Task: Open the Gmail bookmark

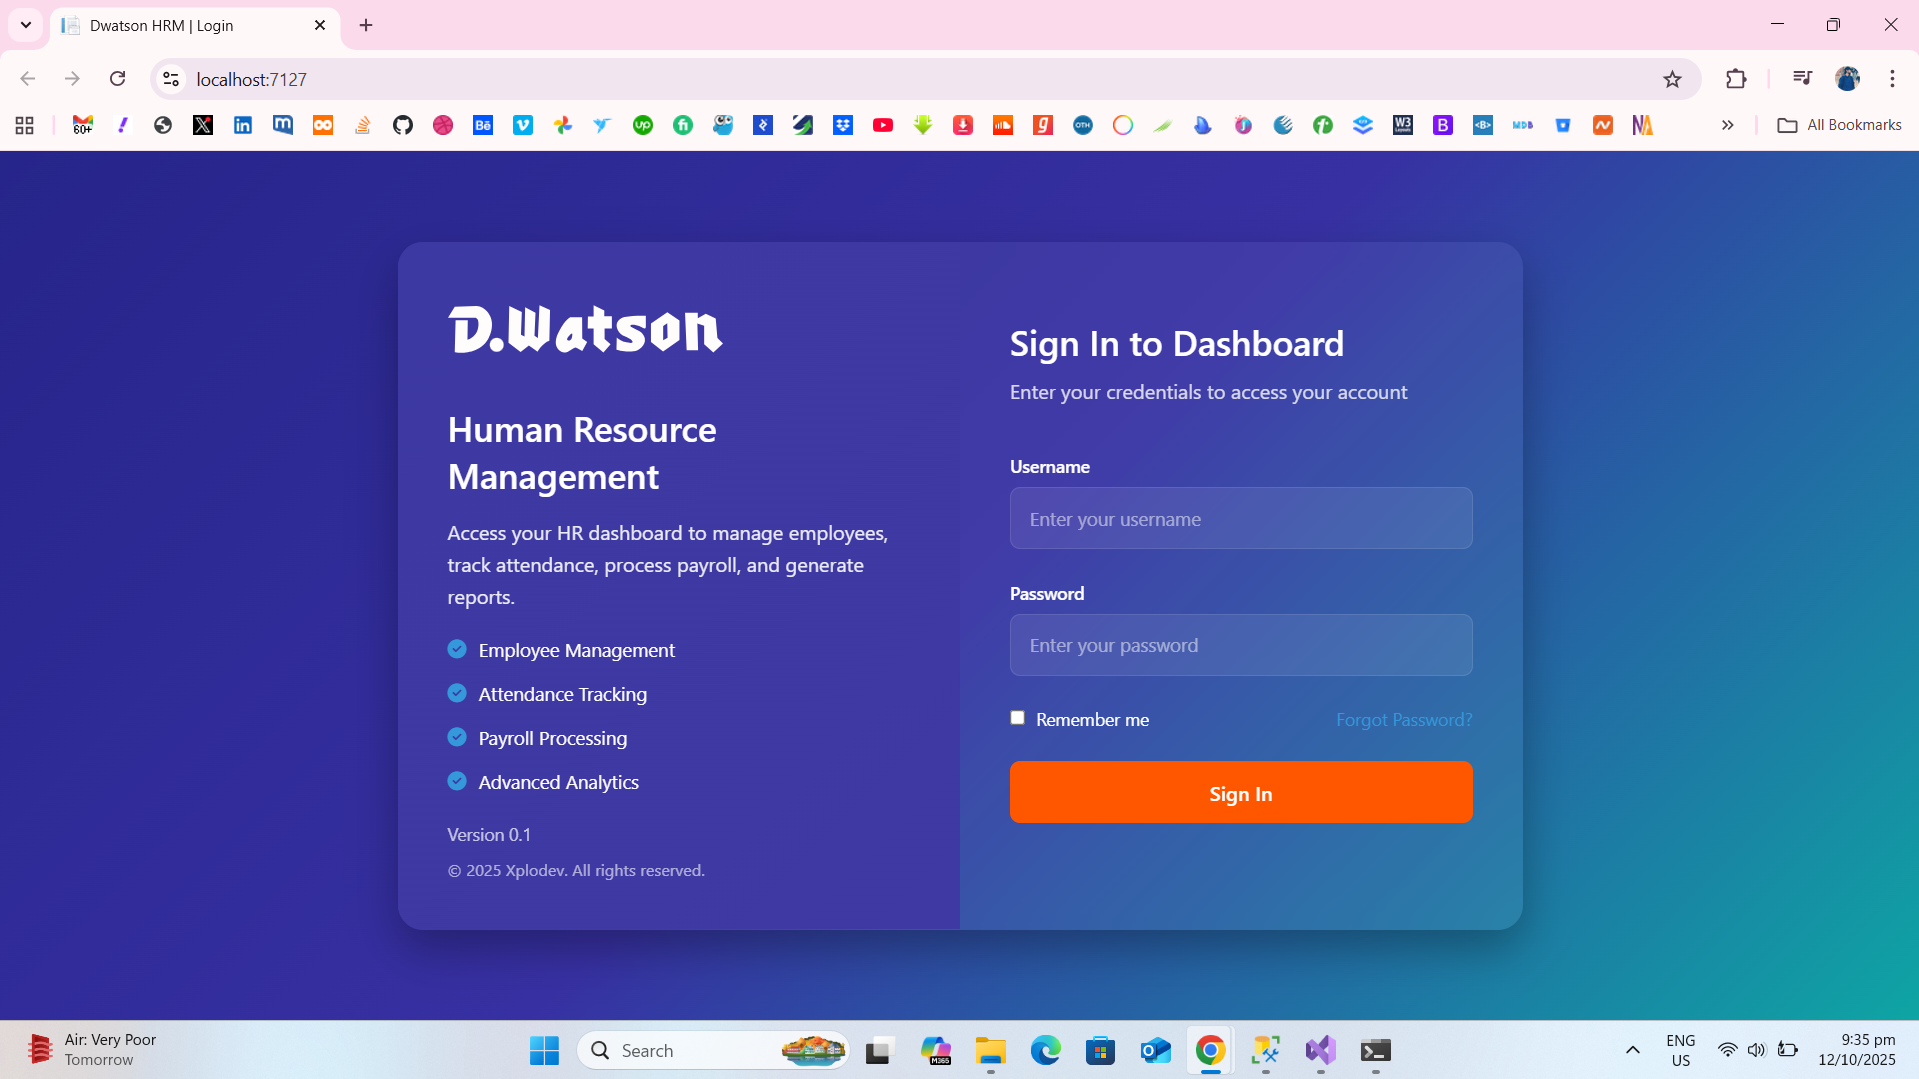Action: tap(83, 125)
